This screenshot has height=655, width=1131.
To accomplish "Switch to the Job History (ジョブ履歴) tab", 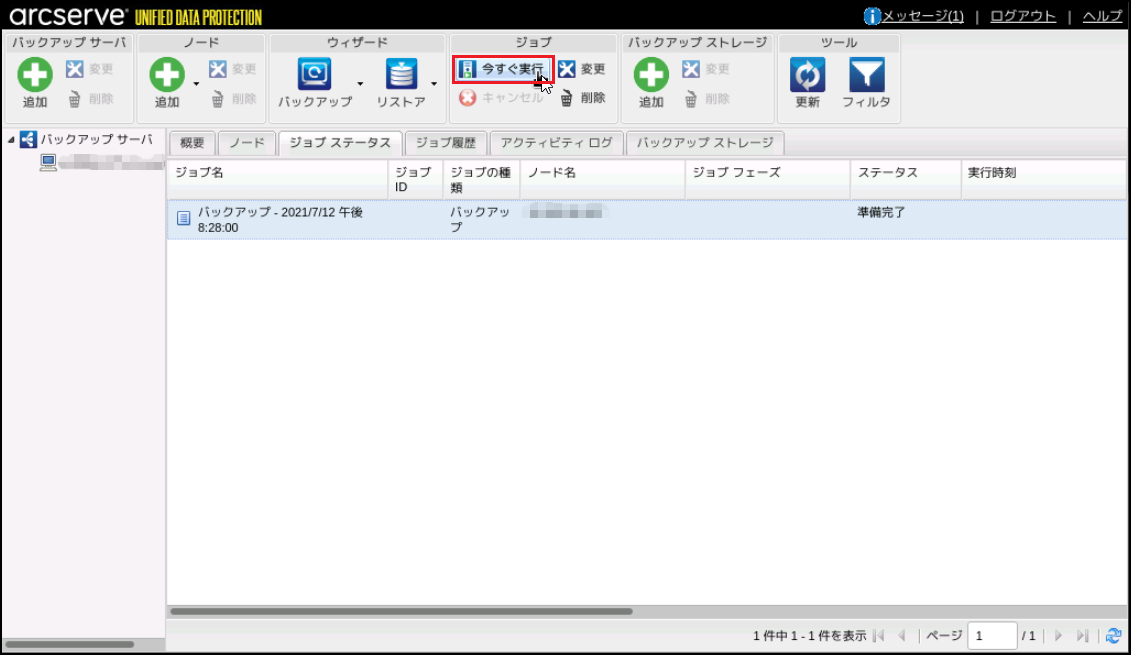I will click(446, 143).
